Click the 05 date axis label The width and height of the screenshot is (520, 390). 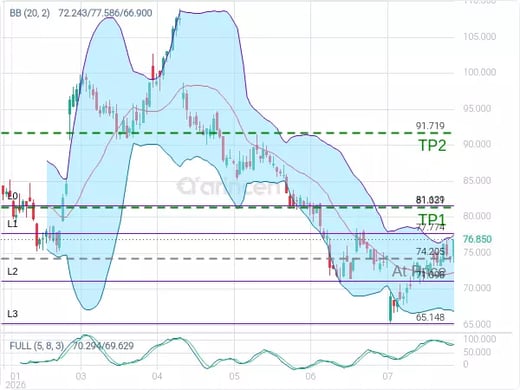[x=234, y=376]
